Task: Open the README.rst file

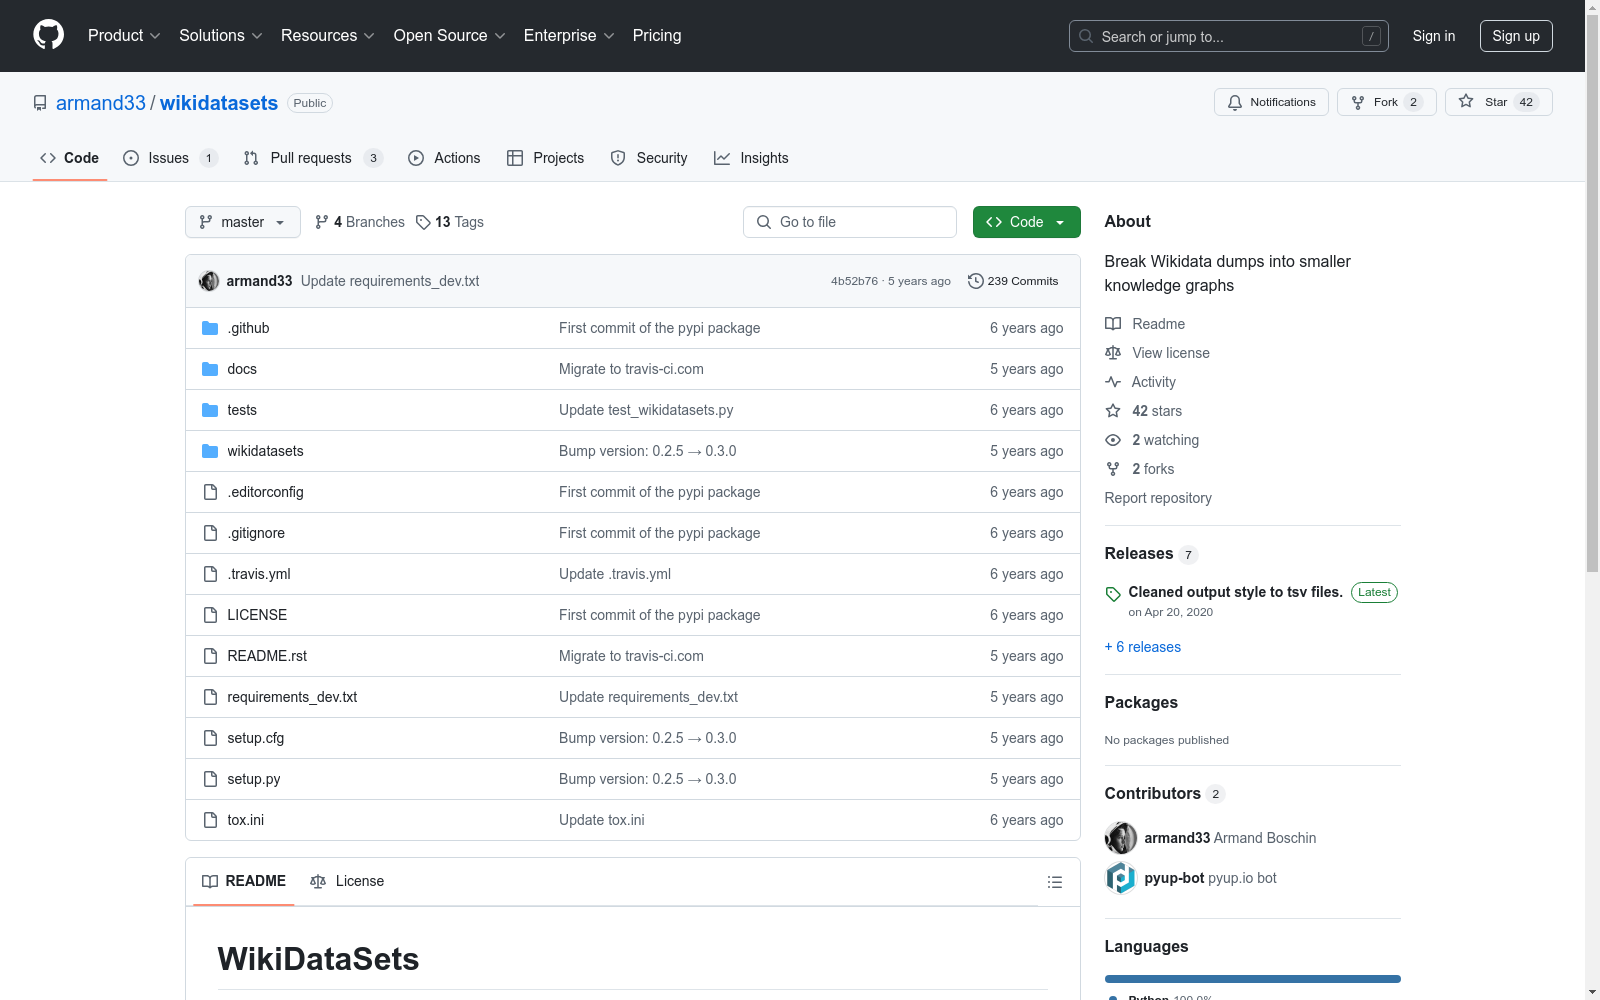Action: pos(267,656)
